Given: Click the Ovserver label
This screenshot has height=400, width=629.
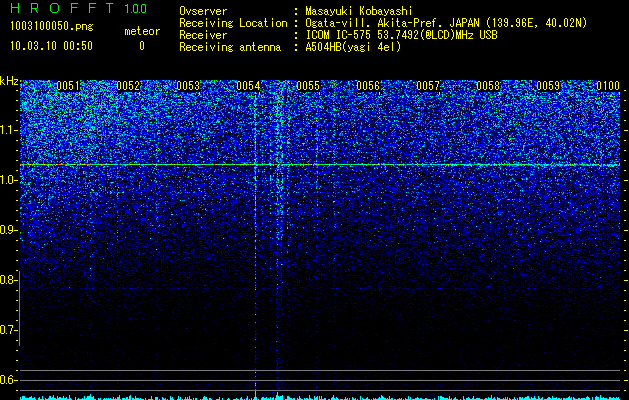Looking at the screenshot, I should 203,11.
